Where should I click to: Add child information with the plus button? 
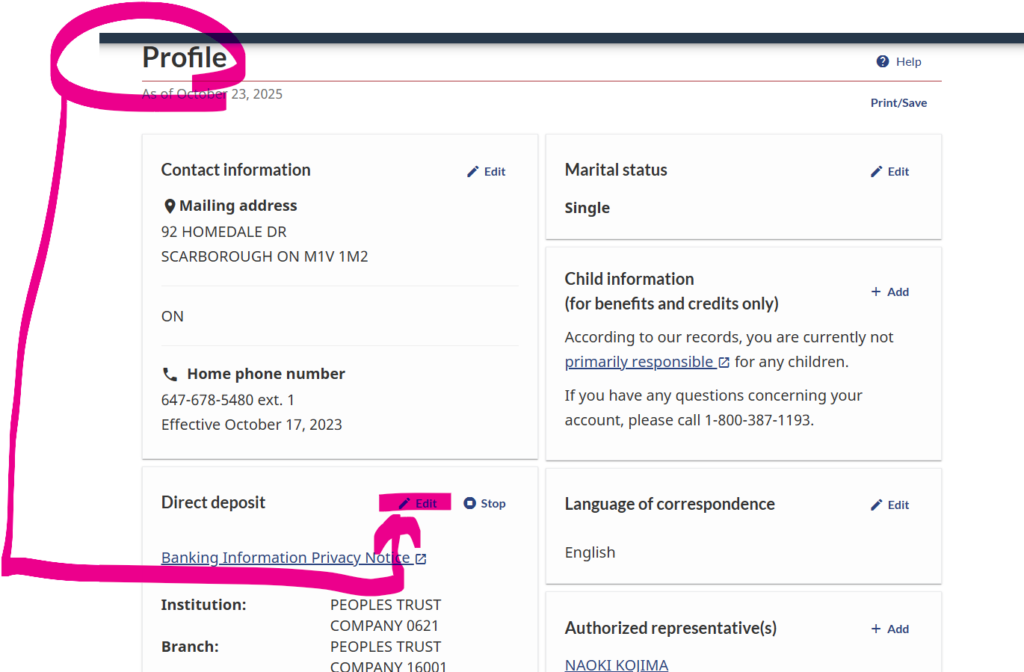(x=889, y=292)
